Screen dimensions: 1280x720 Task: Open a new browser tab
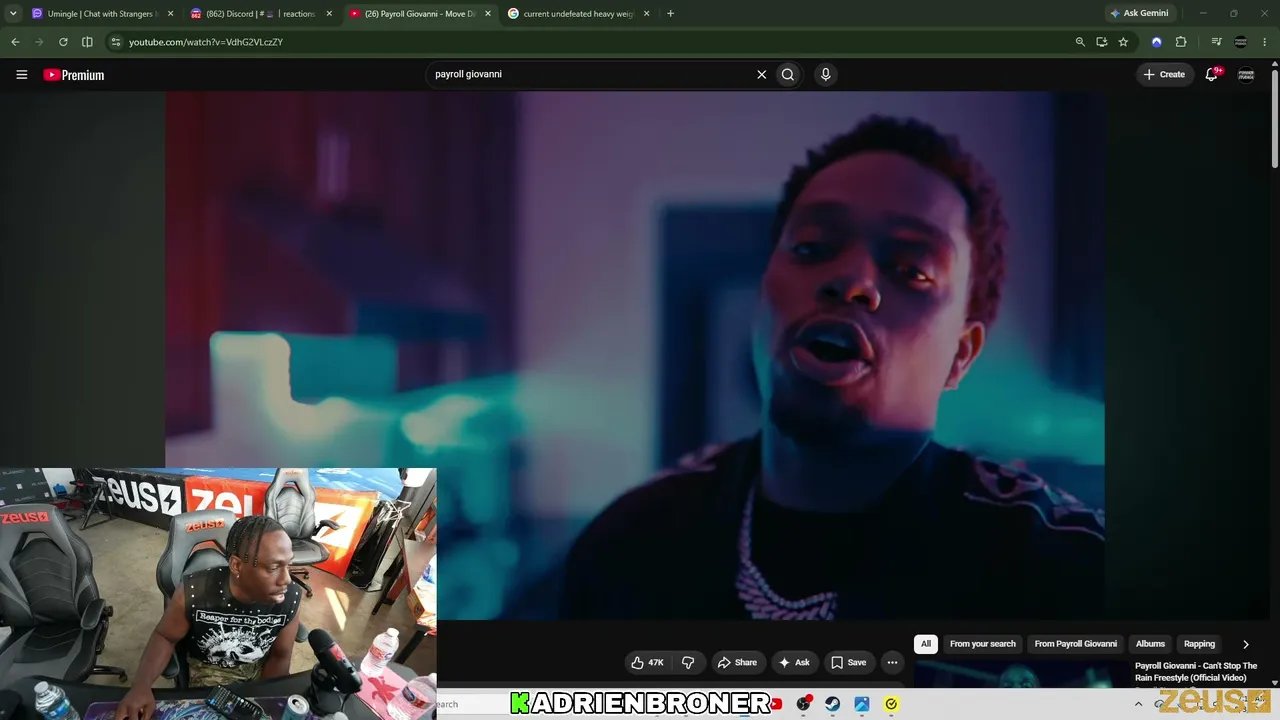coord(670,14)
